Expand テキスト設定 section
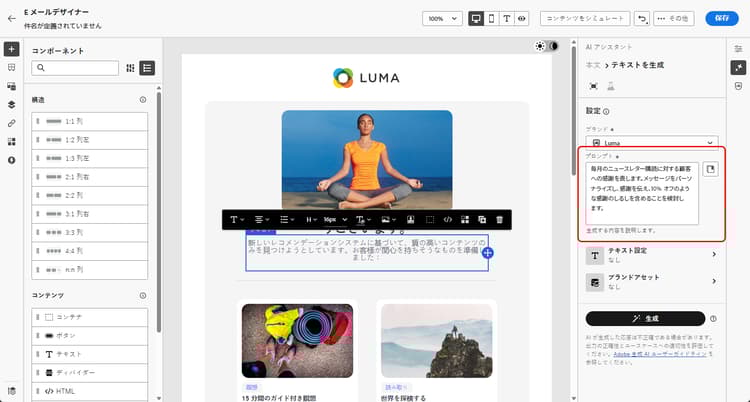The width and height of the screenshot is (750, 402). [652, 255]
